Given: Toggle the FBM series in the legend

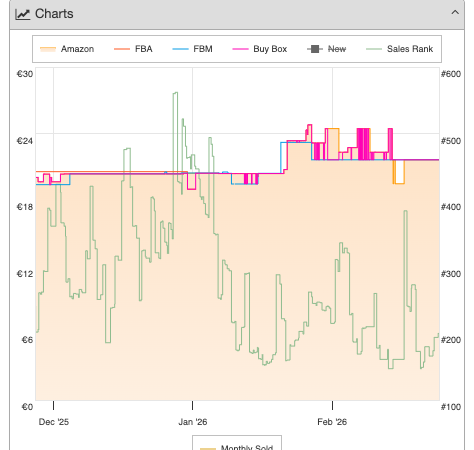Looking at the screenshot, I should pyautogui.click(x=192, y=49).
